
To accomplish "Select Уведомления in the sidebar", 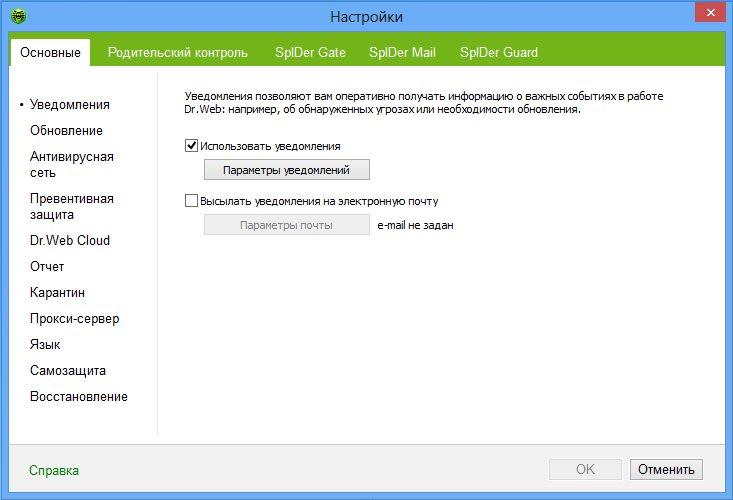I will click(x=70, y=104).
